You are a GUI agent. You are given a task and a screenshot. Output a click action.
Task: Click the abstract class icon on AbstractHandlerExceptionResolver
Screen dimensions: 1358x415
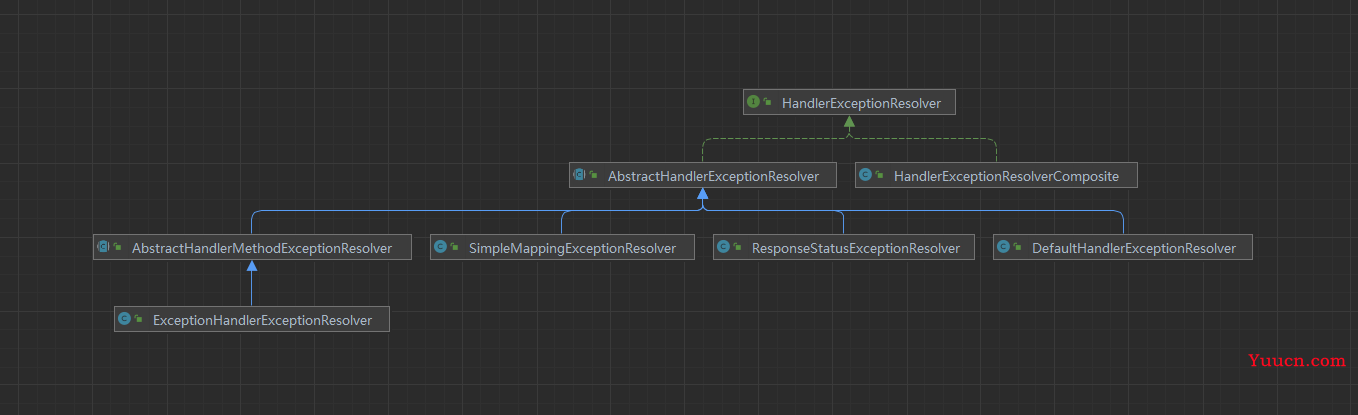tap(579, 176)
